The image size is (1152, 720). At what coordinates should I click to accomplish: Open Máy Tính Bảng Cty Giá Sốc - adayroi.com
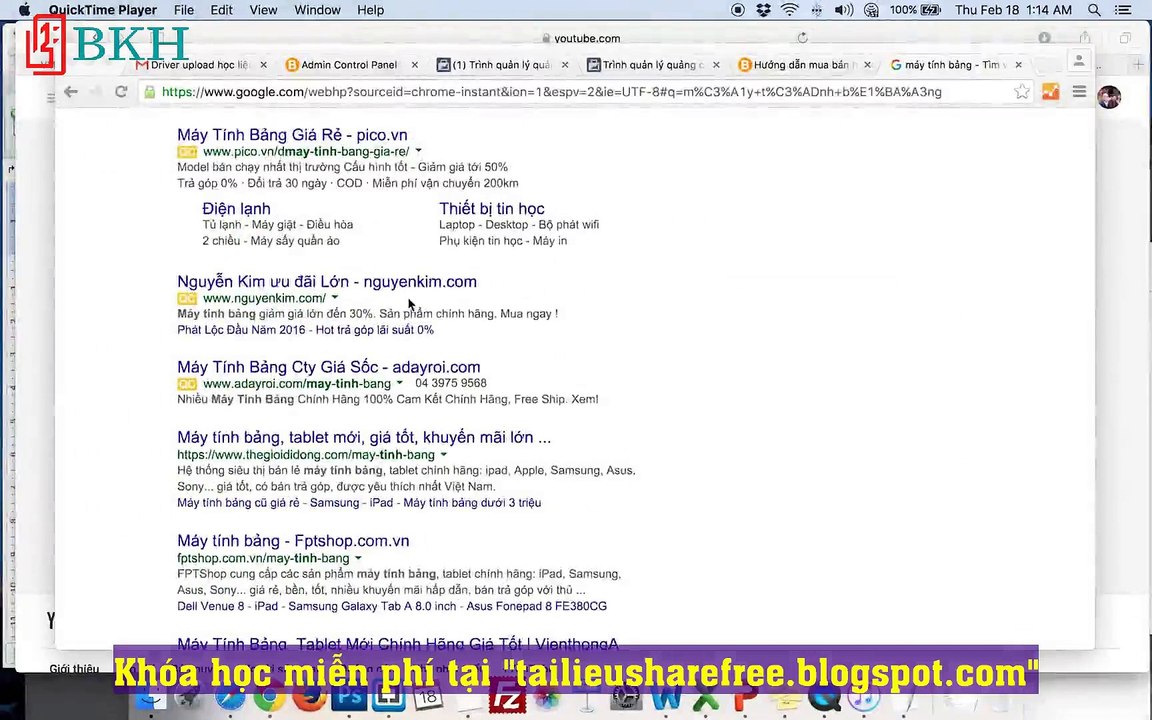328,367
